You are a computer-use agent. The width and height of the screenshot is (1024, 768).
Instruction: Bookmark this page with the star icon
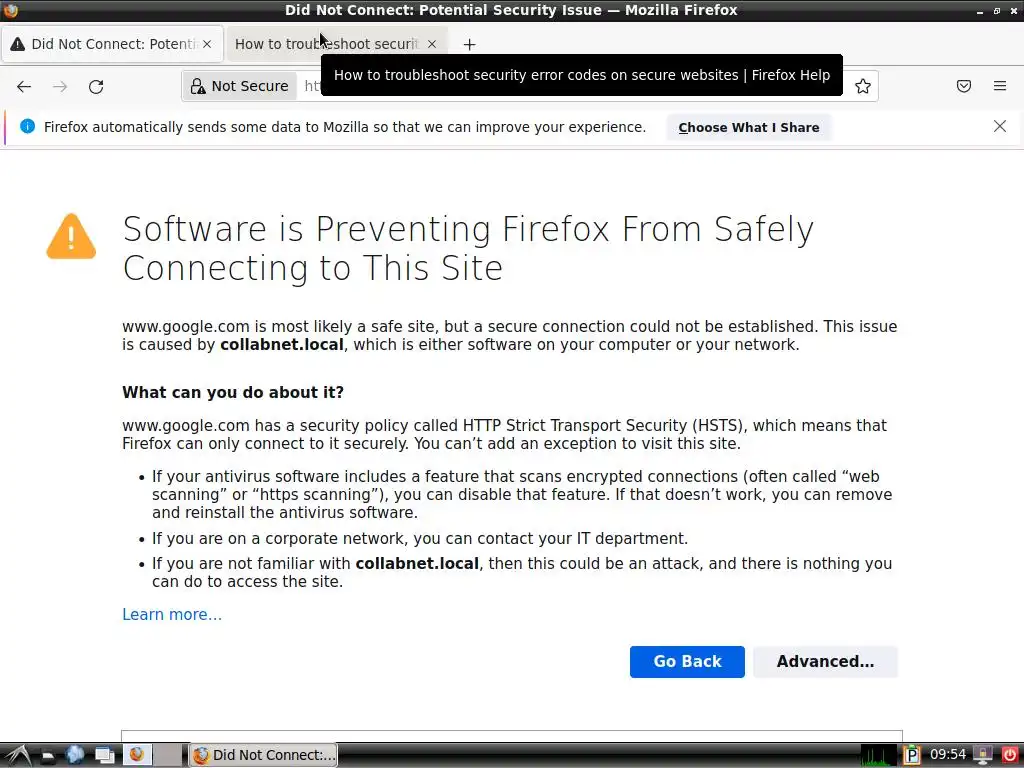[863, 86]
